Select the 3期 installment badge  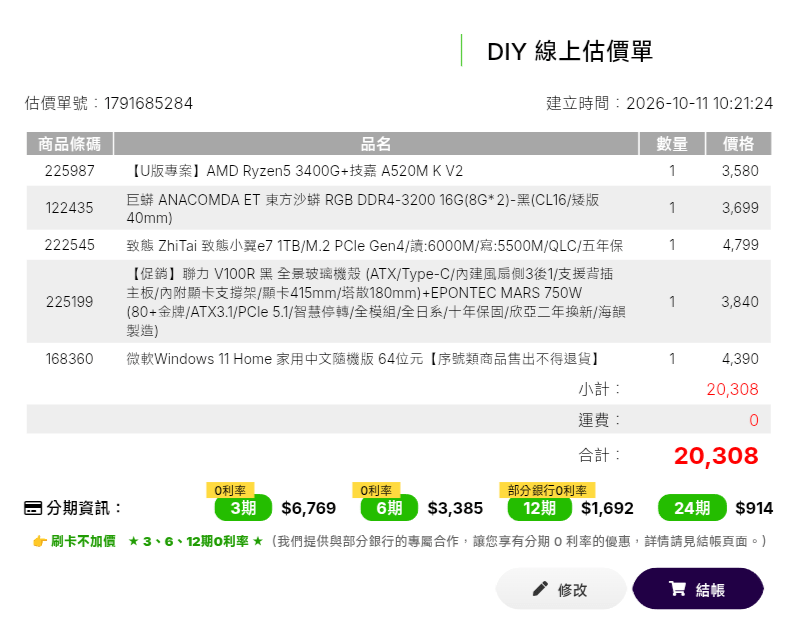pyautogui.click(x=243, y=508)
